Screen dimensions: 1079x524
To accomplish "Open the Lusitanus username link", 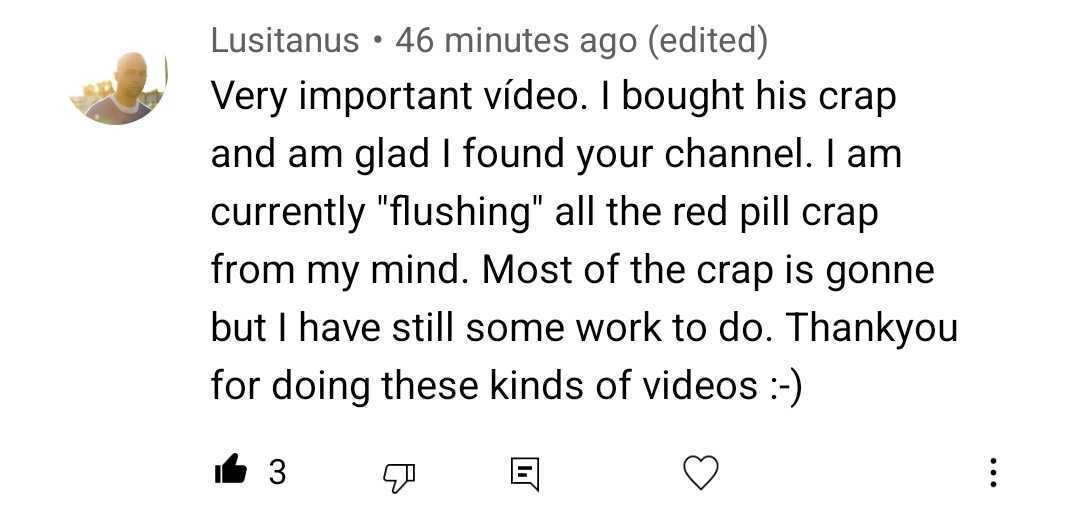I will pyautogui.click(x=285, y=41).
